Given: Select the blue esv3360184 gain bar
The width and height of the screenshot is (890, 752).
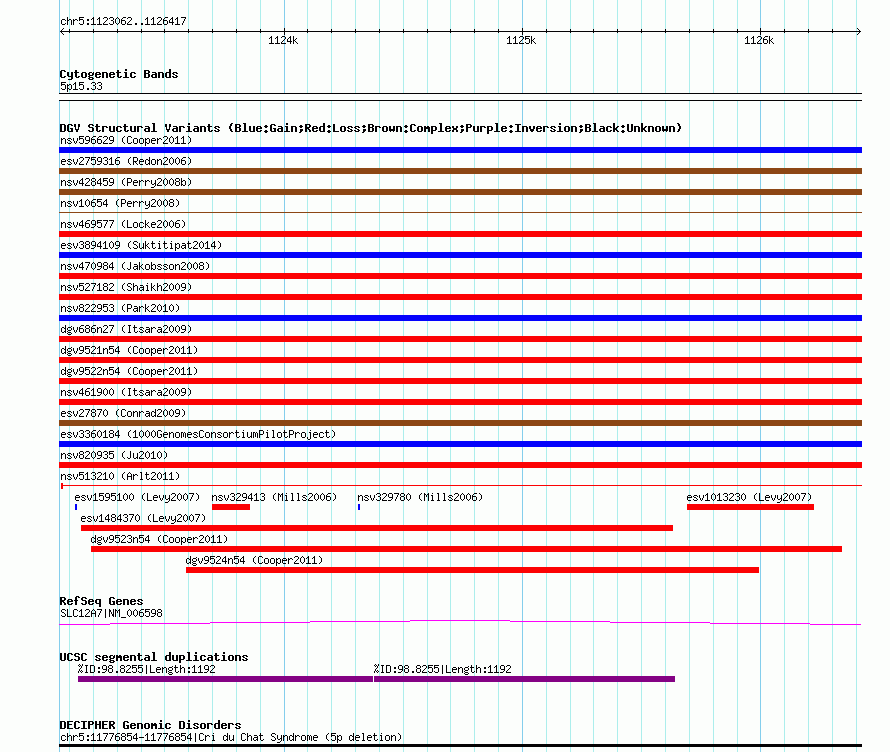Looking at the screenshot, I should (x=460, y=444).
